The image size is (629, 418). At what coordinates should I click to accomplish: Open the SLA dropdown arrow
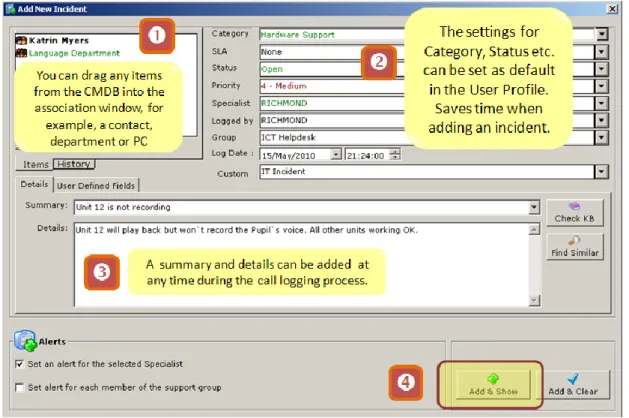[601, 52]
